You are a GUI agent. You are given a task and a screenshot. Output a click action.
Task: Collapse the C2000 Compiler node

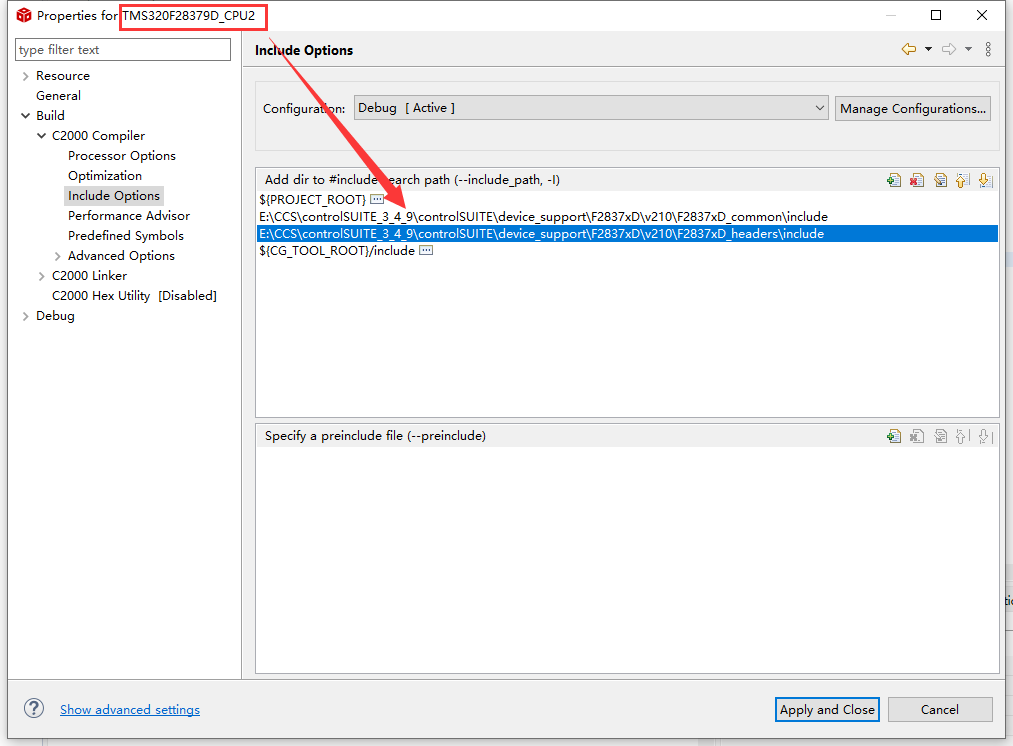click(41, 136)
